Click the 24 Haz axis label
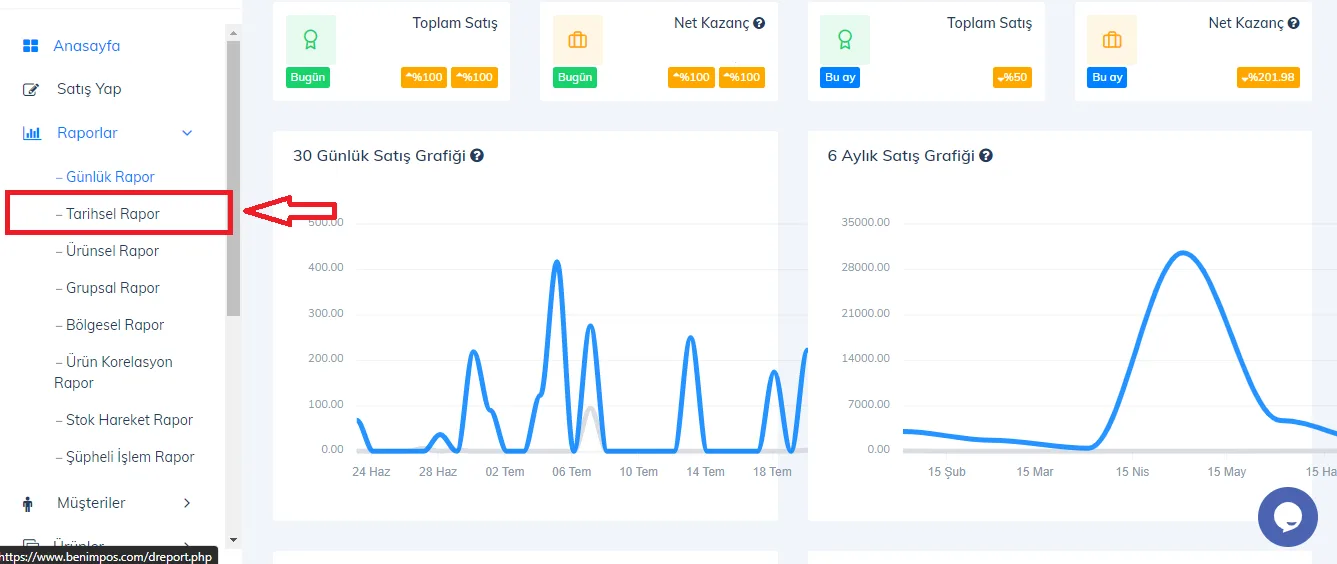The width and height of the screenshot is (1337, 564). point(371,472)
